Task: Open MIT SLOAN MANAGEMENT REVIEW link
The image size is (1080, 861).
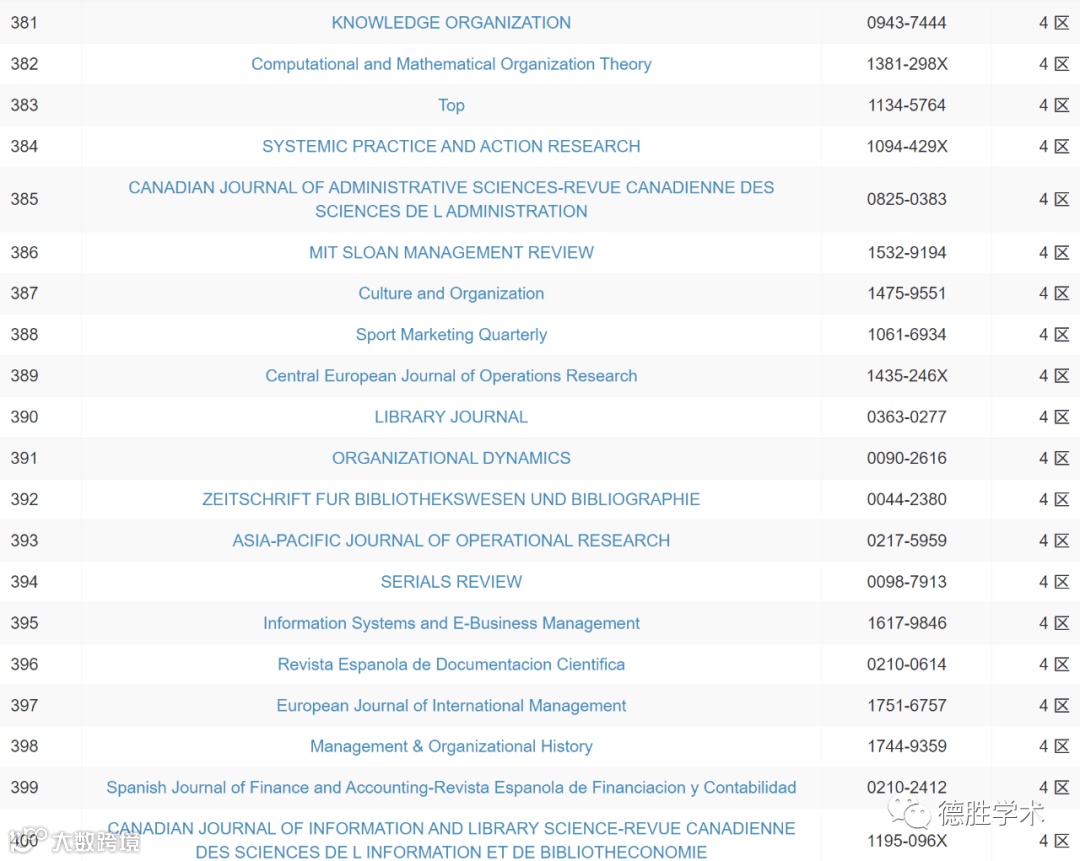Action: 451,252
